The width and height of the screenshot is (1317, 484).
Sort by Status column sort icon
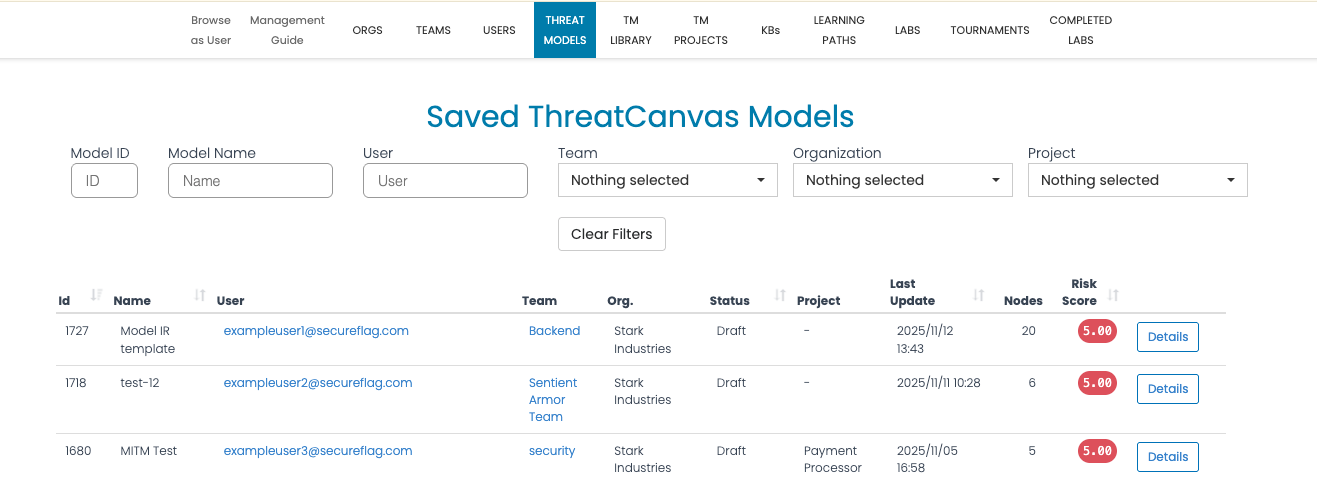click(780, 296)
